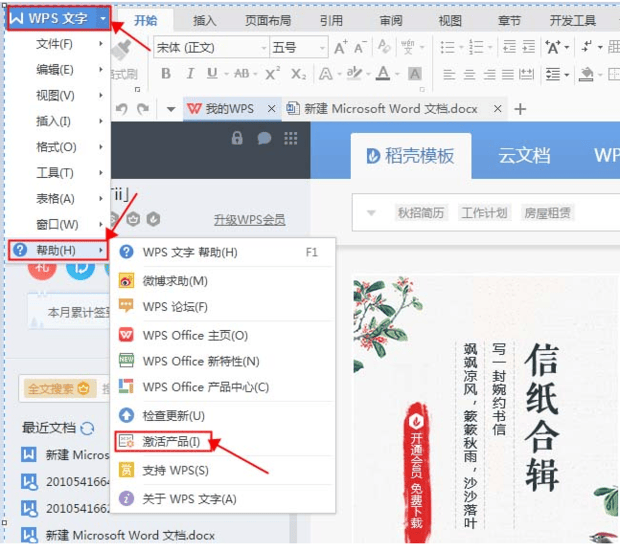Toggle Italic formatting

(190, 74)
